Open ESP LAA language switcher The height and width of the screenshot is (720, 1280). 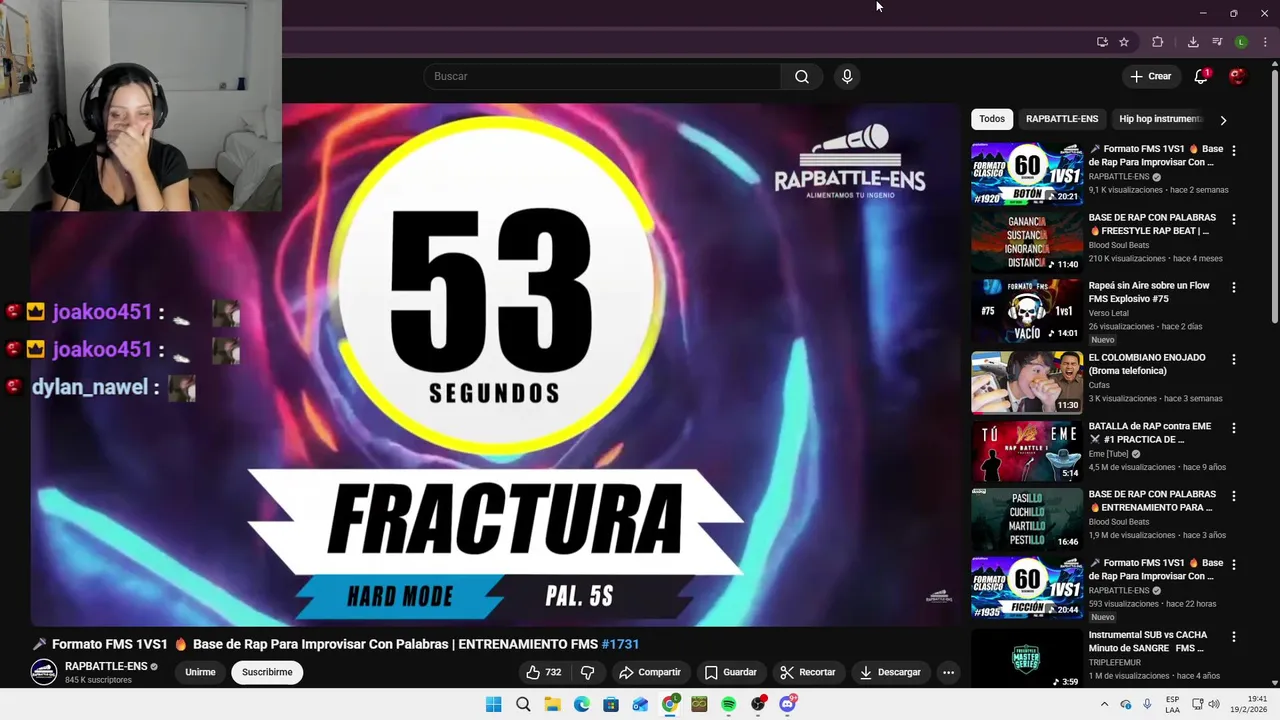tap(1172, 704)
